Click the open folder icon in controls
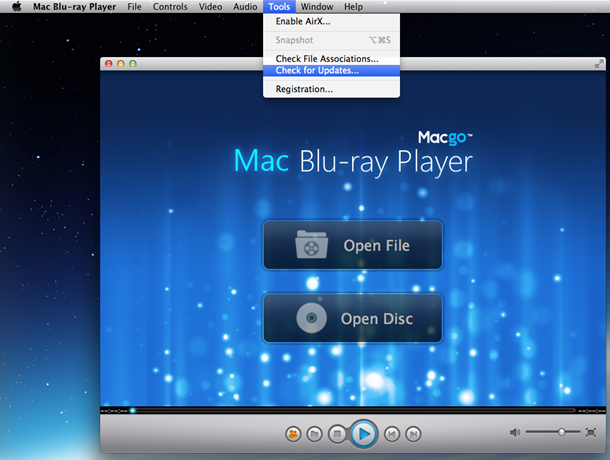 click(314, 434)
